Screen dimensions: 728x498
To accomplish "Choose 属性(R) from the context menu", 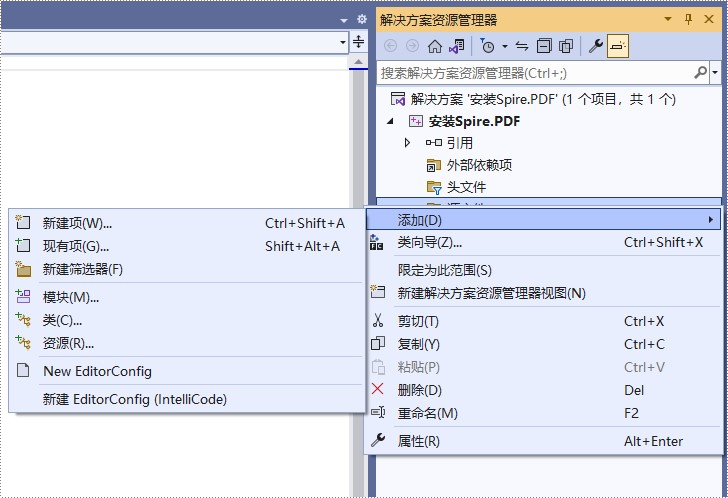I will click(543, 441).
